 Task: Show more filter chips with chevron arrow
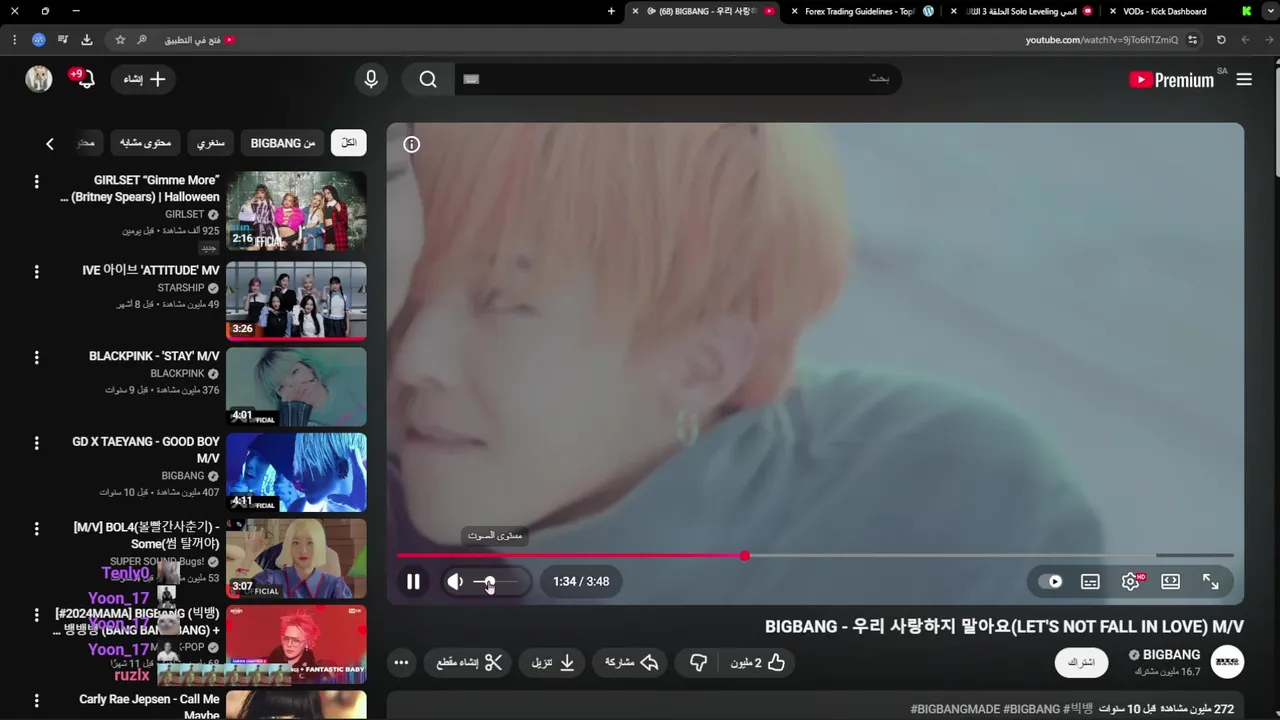(x=49, y=144)
